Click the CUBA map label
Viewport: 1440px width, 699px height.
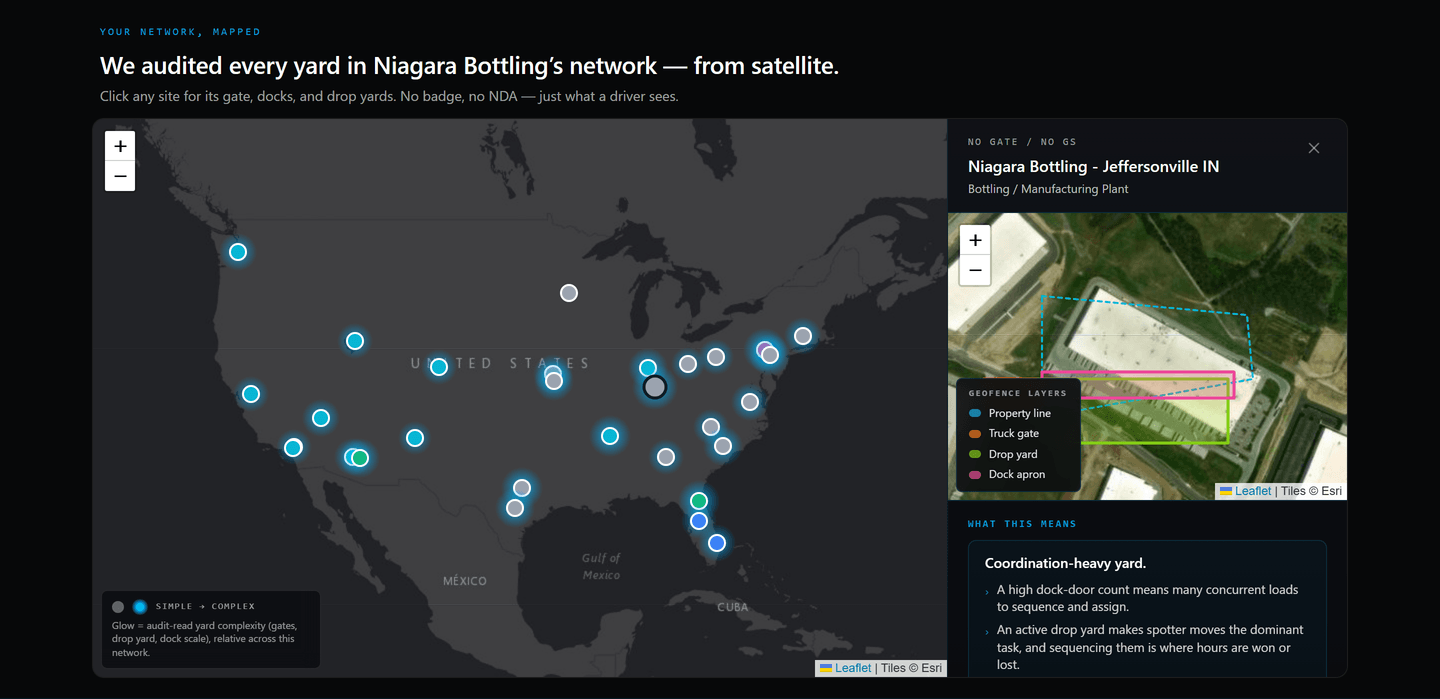click(732, 607)
